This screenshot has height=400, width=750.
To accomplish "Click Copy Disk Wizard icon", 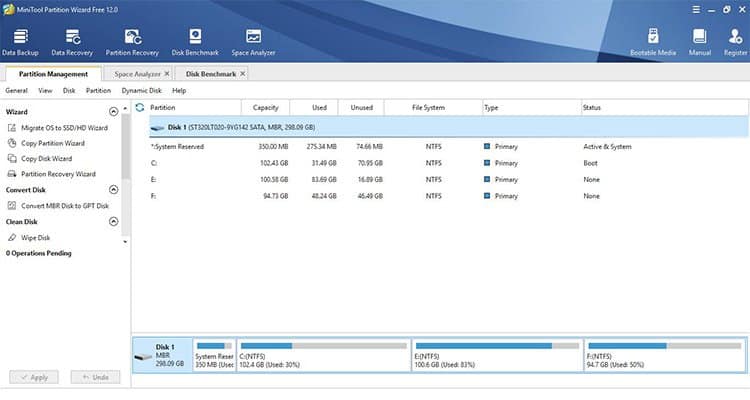I will tap(12, 158).
